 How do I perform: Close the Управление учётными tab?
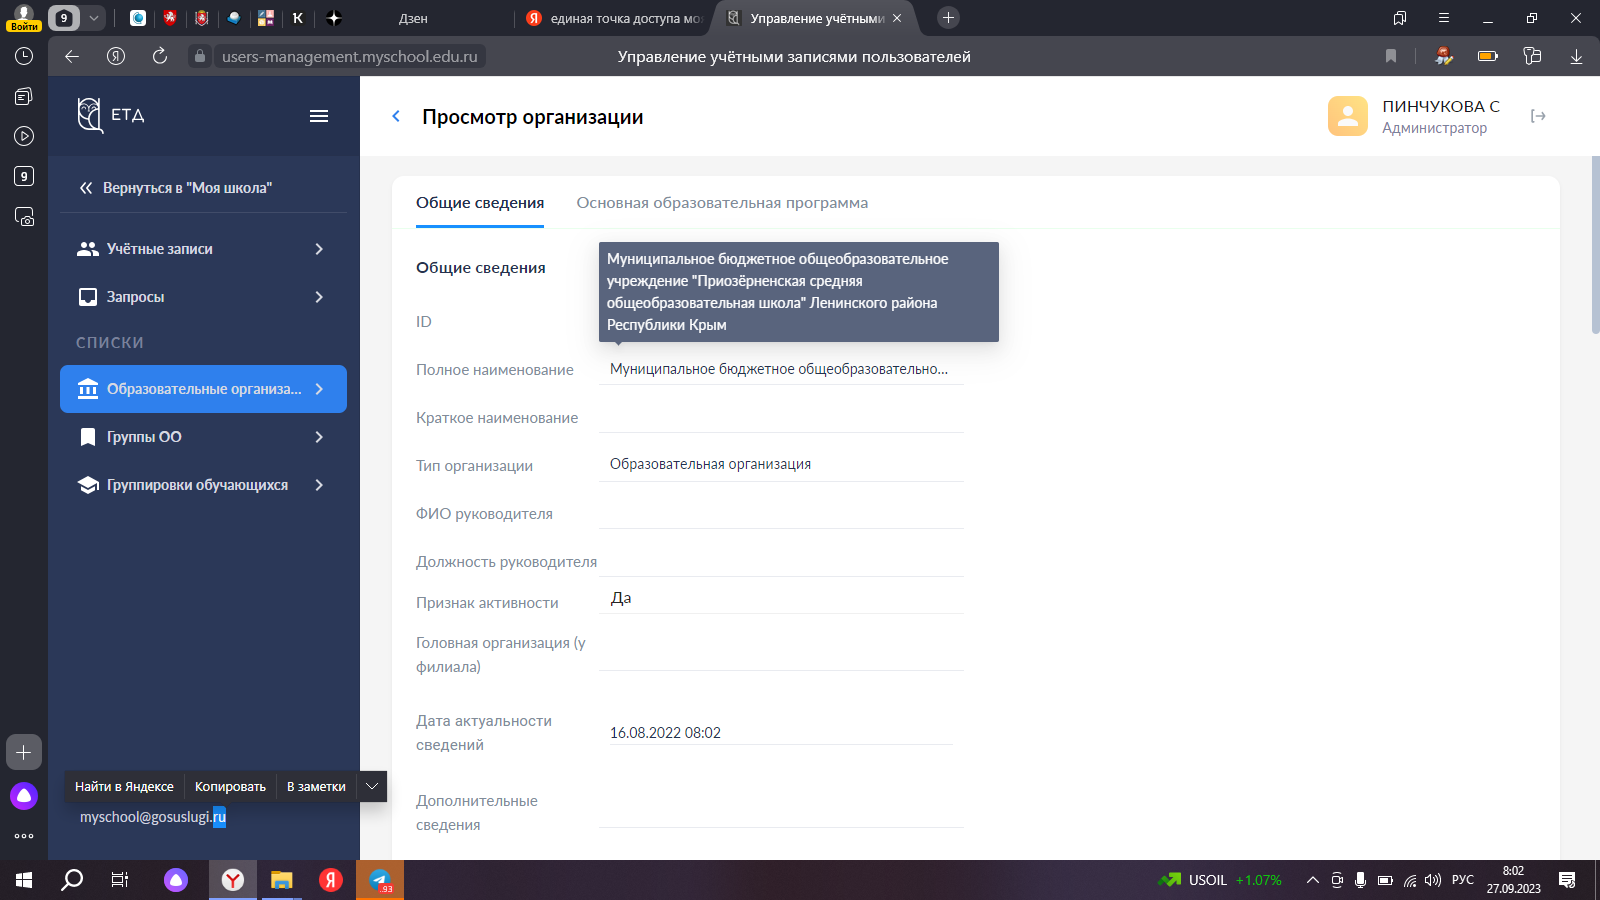coord(897,18)
